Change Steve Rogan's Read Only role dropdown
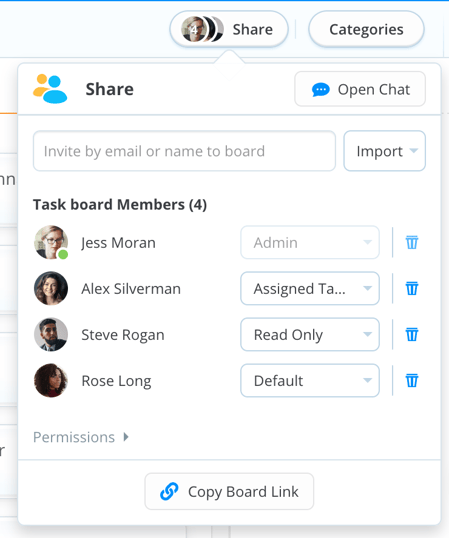The height and width of the screenshot is (538, 449). pyautogui.click(x=310, y=335)
